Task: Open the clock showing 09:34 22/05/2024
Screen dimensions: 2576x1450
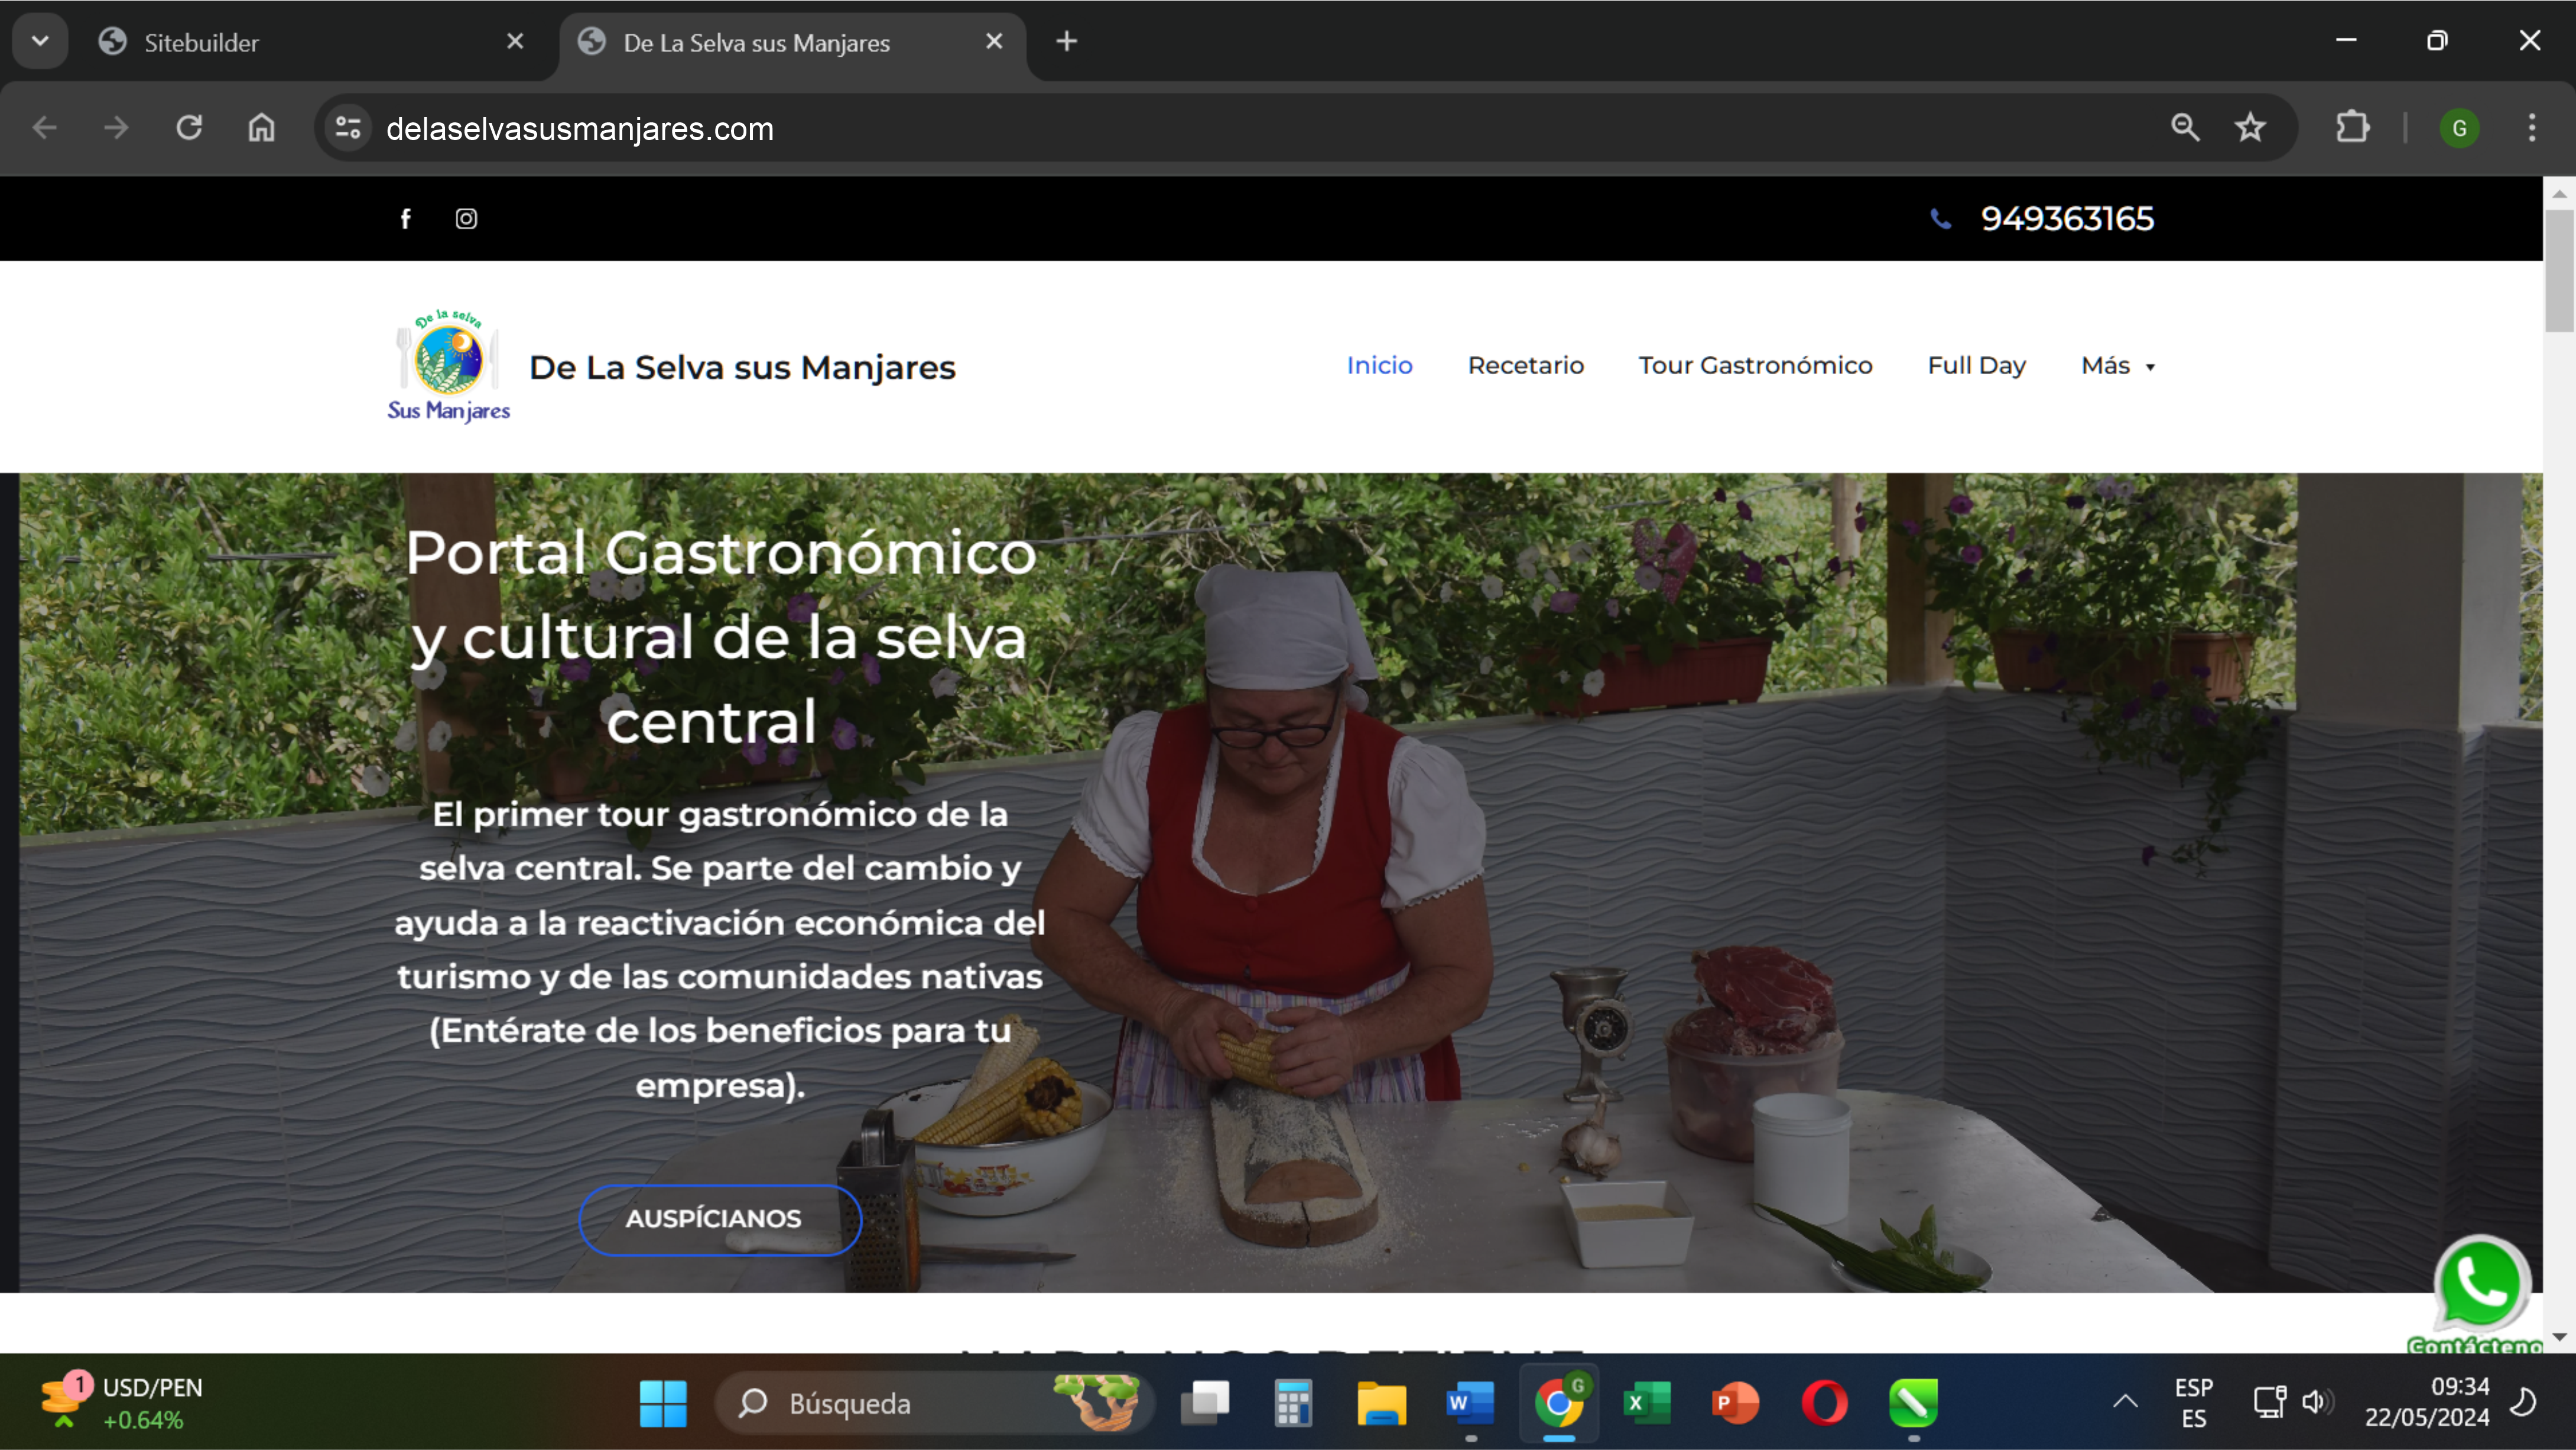Action: coord(2427,1402)
